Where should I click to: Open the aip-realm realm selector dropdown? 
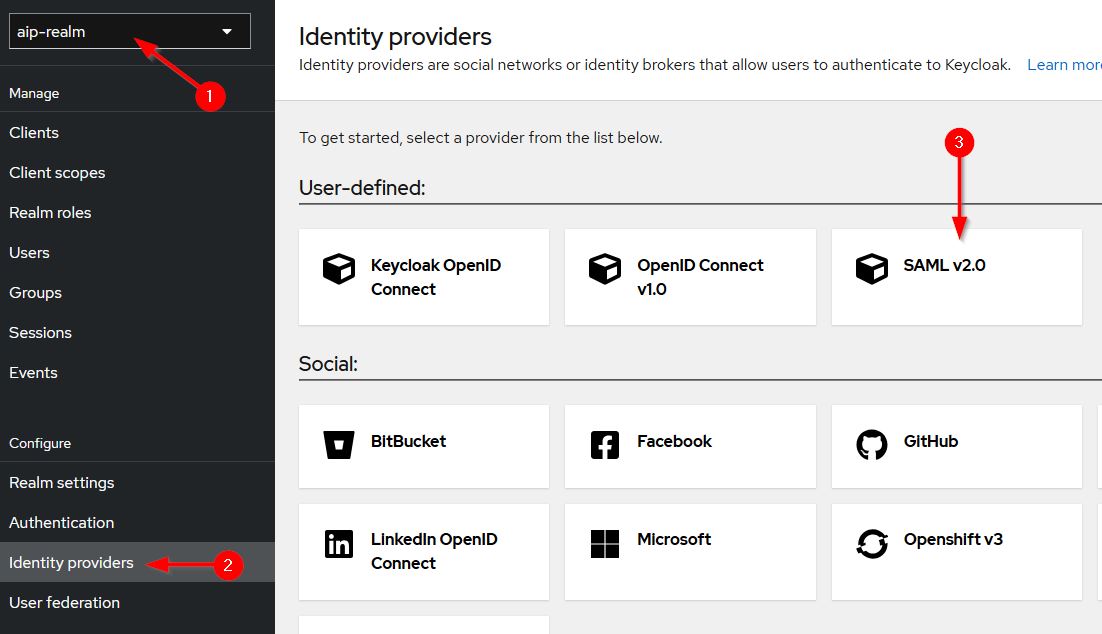coord(129,32)
